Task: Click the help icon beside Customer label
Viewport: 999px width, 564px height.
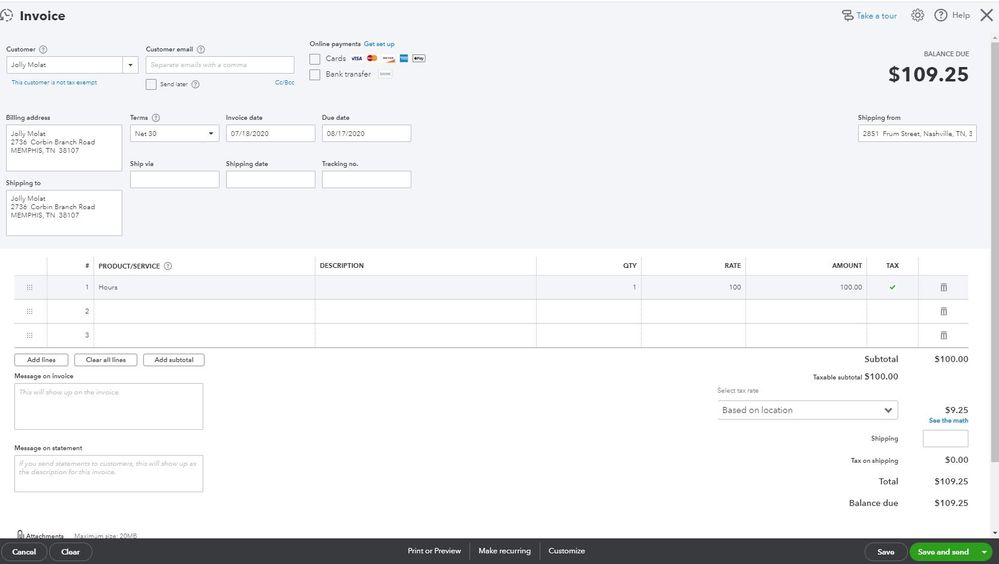Action: [x=43, y=49]
